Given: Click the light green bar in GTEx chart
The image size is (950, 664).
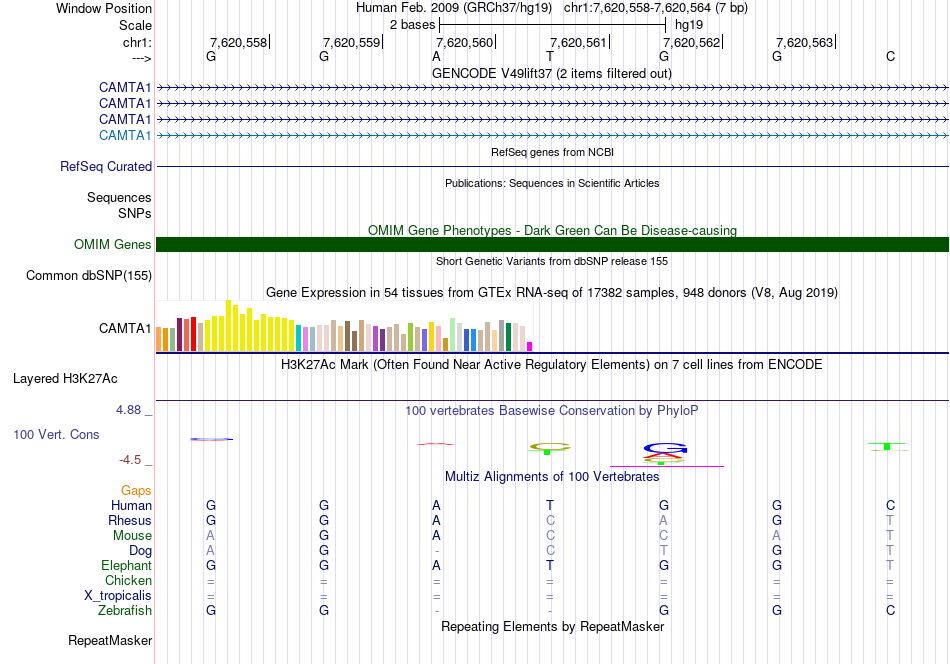Looking at the screenshot, I should tap(453, 334).
